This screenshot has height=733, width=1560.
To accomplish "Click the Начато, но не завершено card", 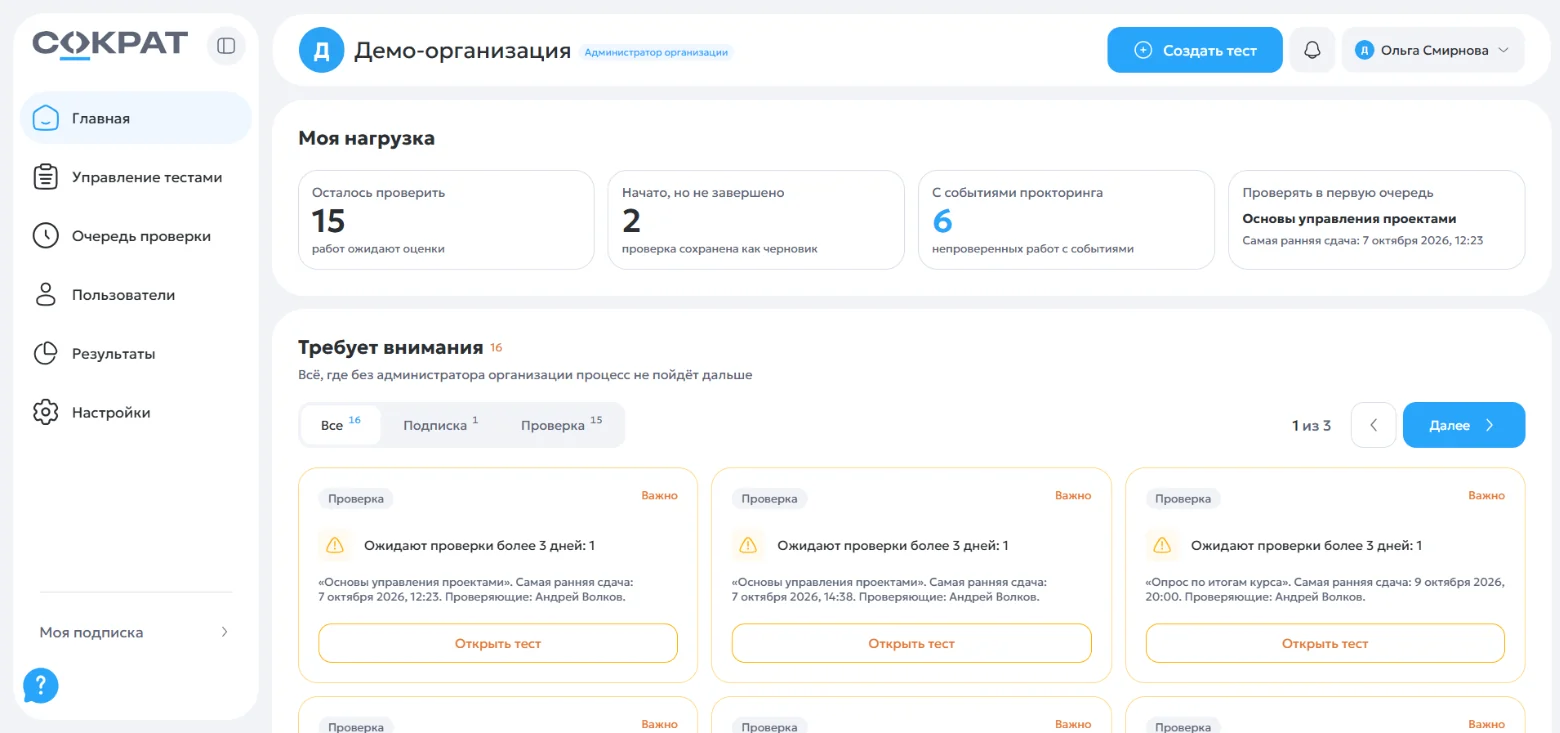I will point(756,220).
